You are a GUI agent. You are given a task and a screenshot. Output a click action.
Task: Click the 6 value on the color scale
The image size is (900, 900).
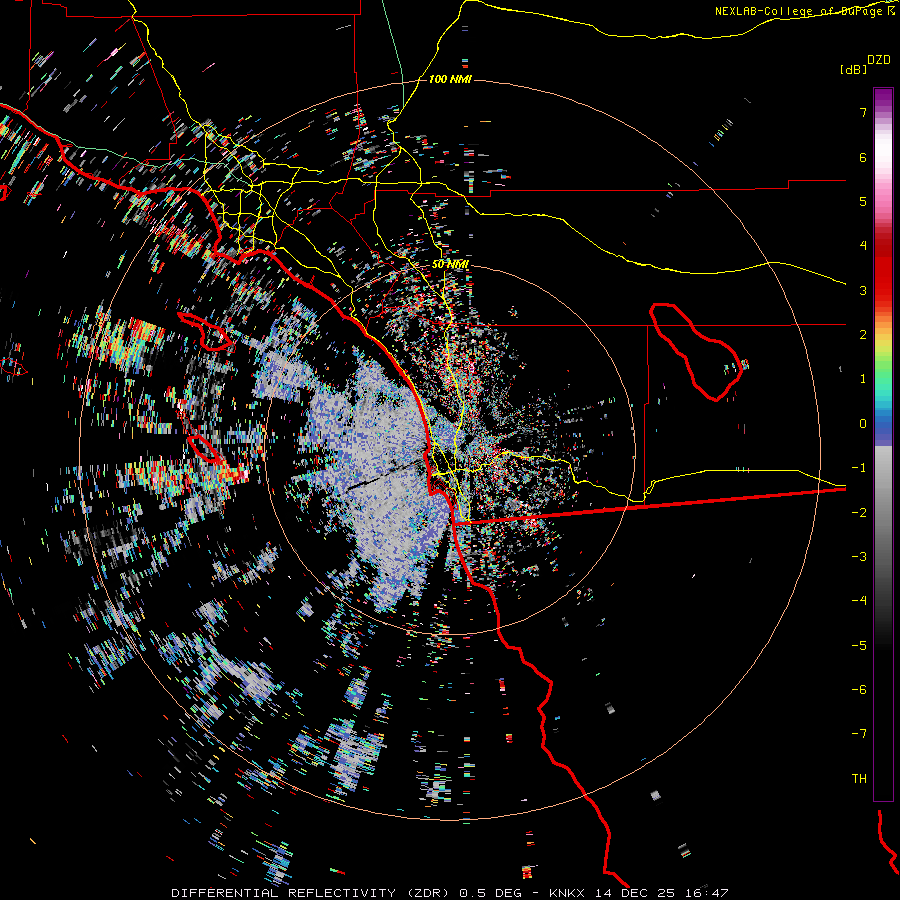863,157
